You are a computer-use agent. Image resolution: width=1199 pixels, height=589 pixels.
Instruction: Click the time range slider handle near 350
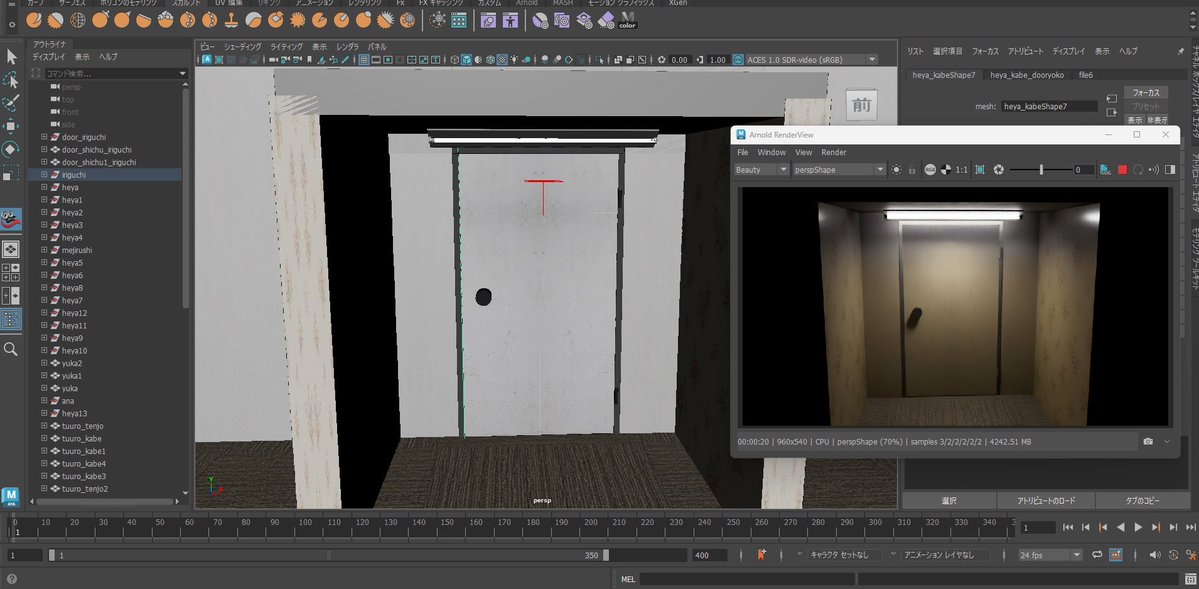pos(606,555)
